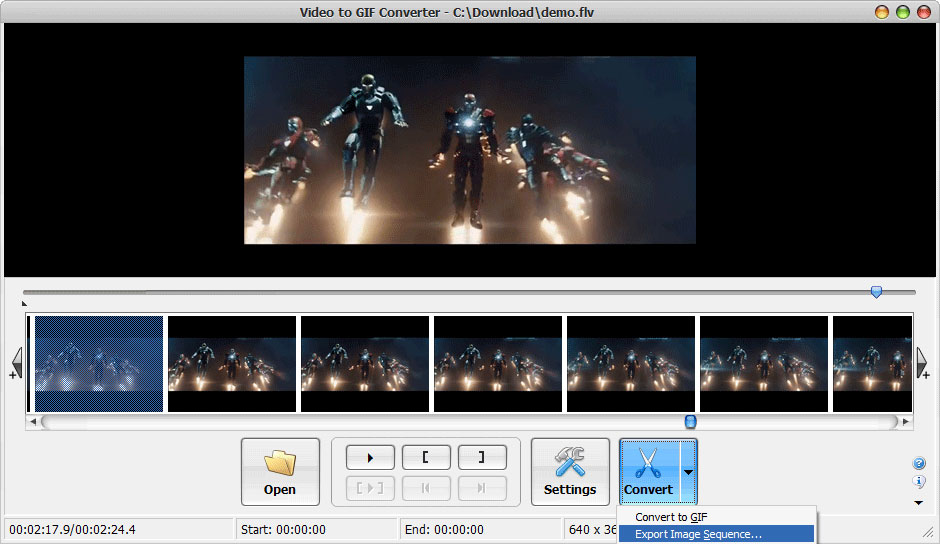The image size is (940, 544).
Task: Set start mark with left bracket button
Action: [x=426, y=458]
